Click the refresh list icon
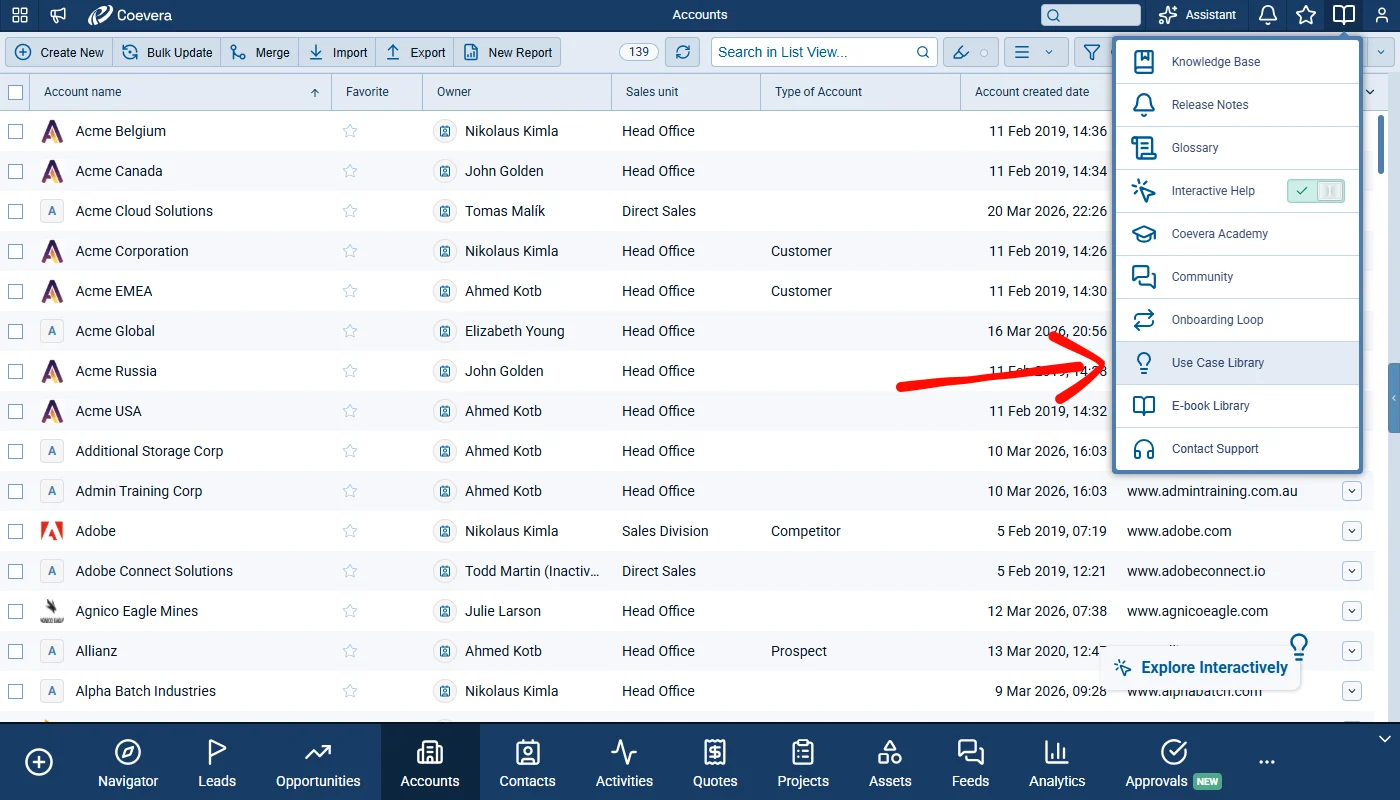Viewport: 1400px width, 800px height. click(683, 52)
